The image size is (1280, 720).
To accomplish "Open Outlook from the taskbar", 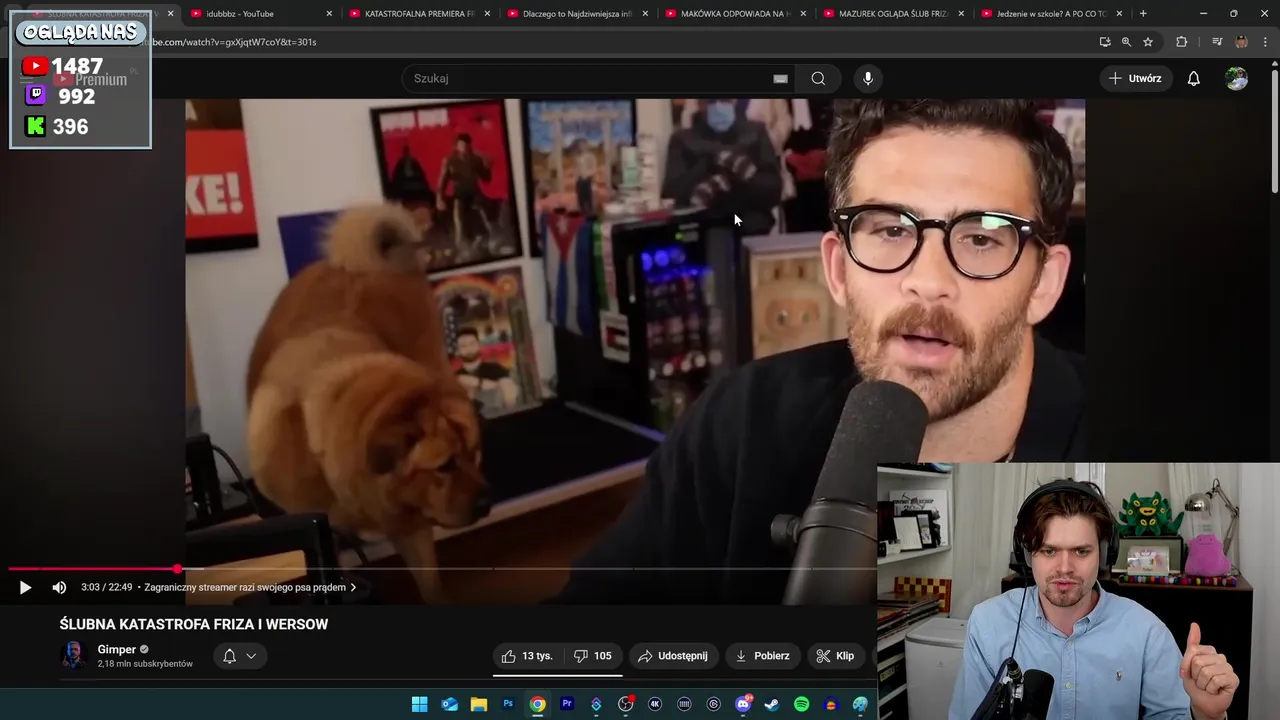I will point(449,704).
